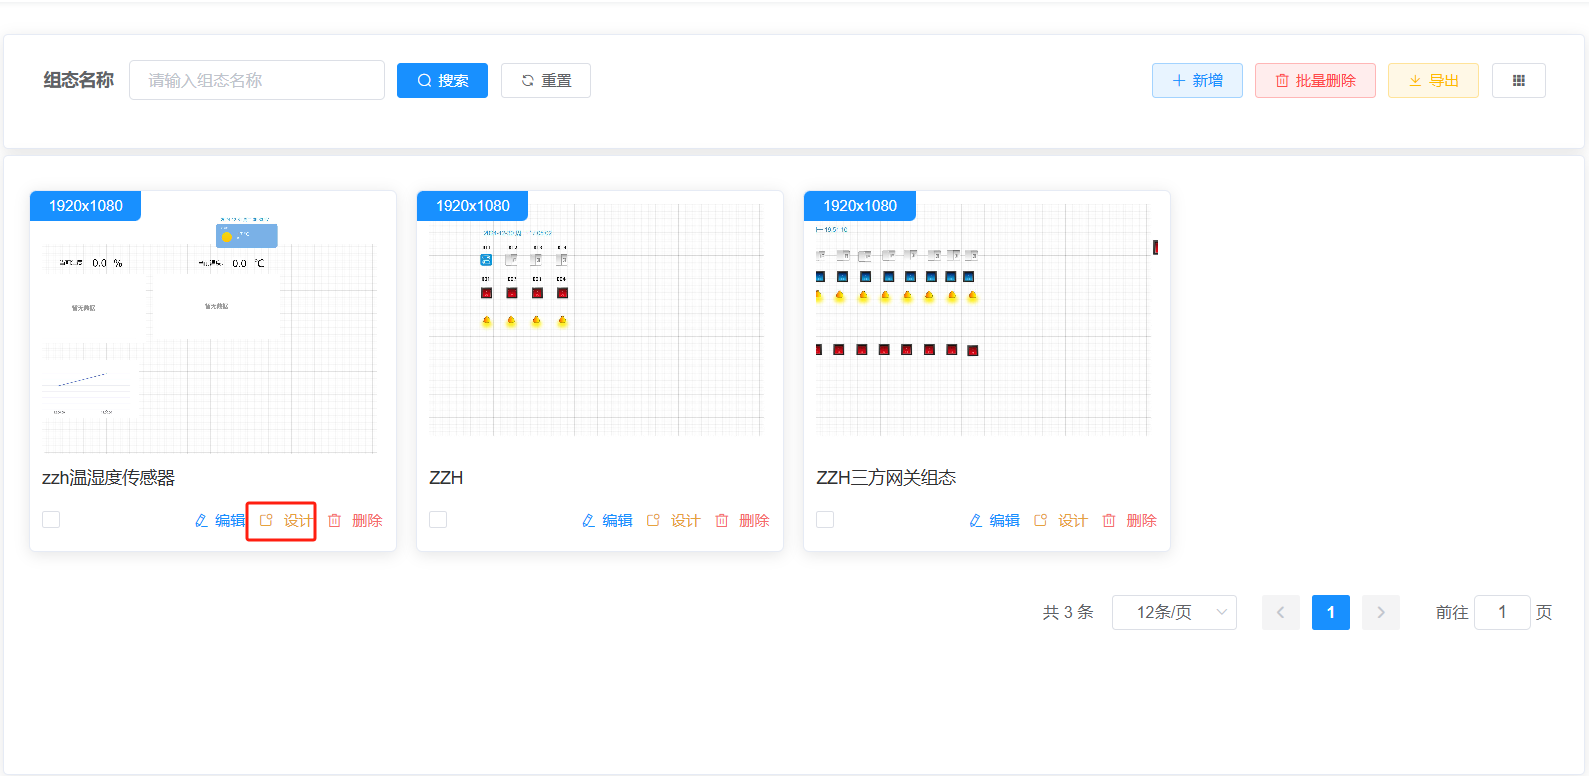Screen dimensions: 1589x776
Task: Click trash delete icon on zzh温湿度传感器 card
Action: pyautogui.click(x=335, y=521)
